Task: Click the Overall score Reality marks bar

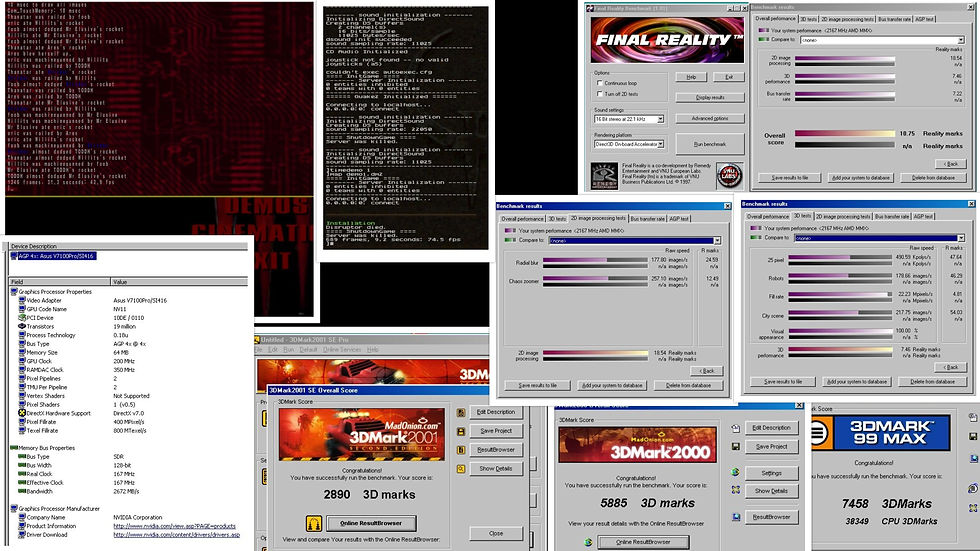Action: coord(844,134)
